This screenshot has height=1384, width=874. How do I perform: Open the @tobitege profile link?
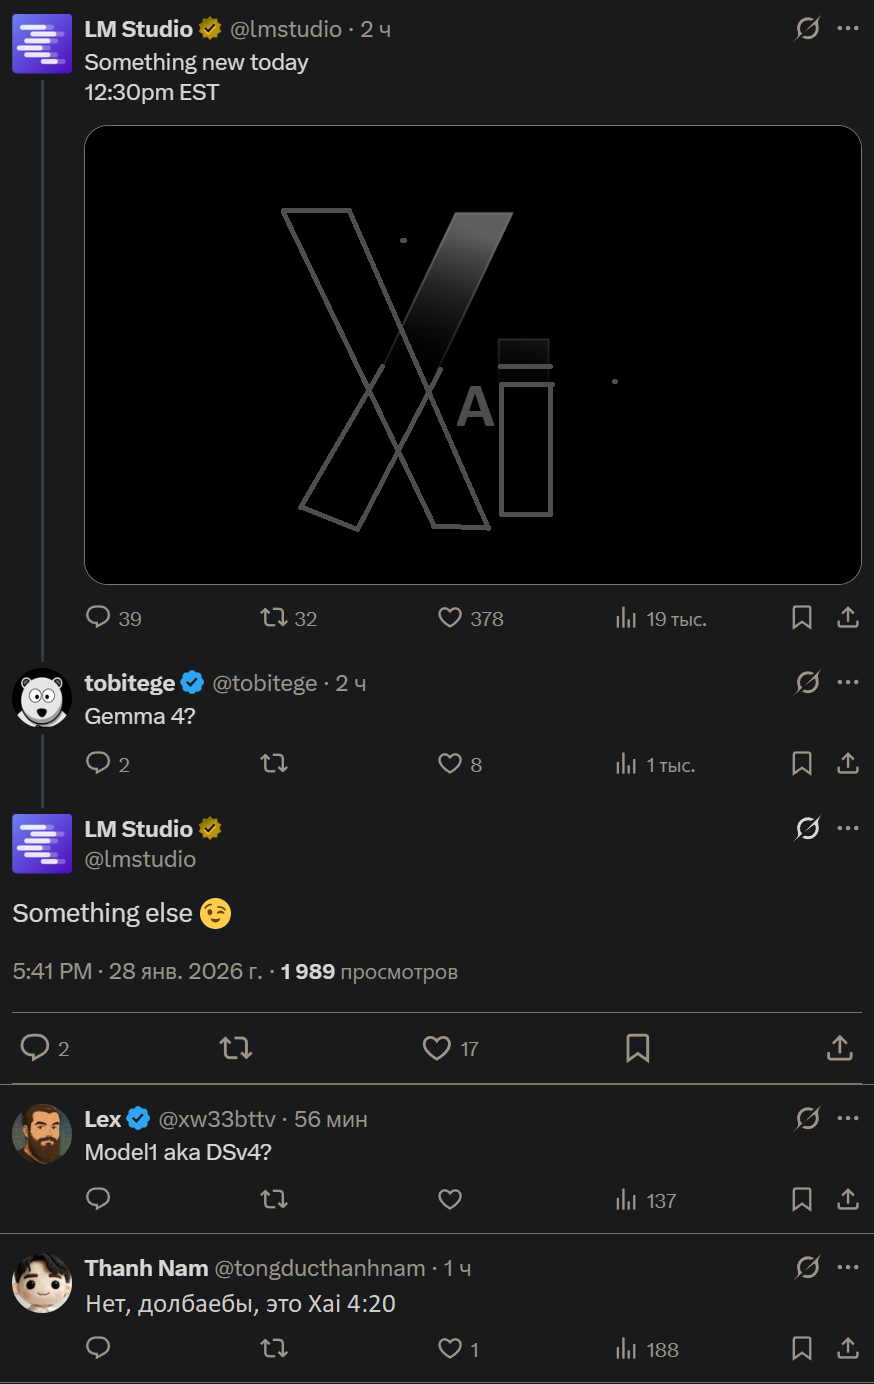pyautogui.click(x=265, y=684)
